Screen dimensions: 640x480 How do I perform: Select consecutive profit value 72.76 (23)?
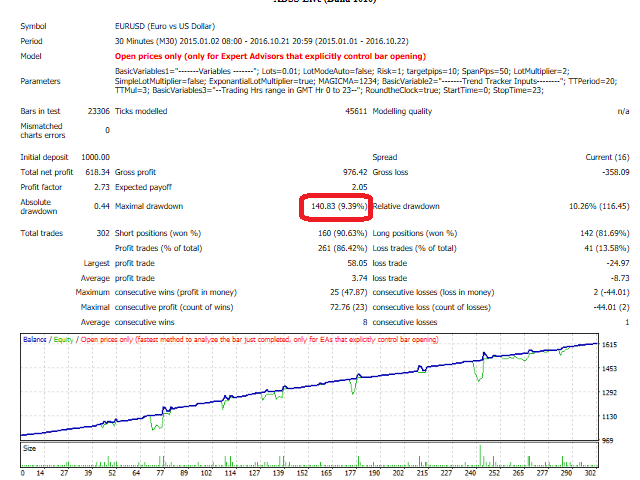pos(349,307)
